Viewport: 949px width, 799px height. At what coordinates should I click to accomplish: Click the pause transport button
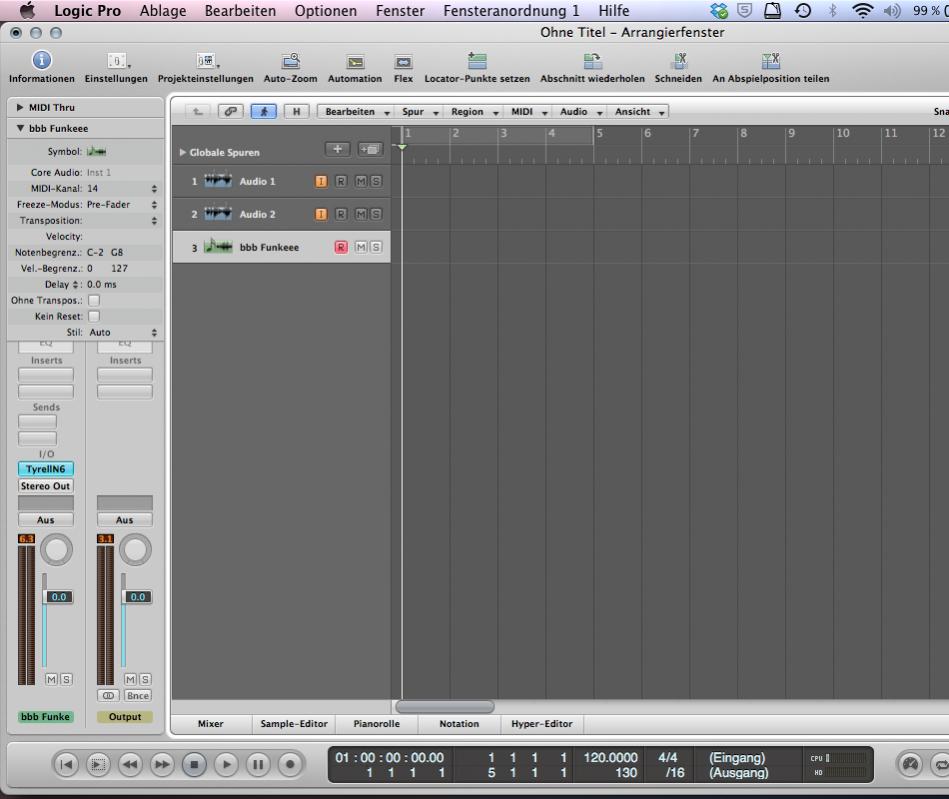pos(258,764)
